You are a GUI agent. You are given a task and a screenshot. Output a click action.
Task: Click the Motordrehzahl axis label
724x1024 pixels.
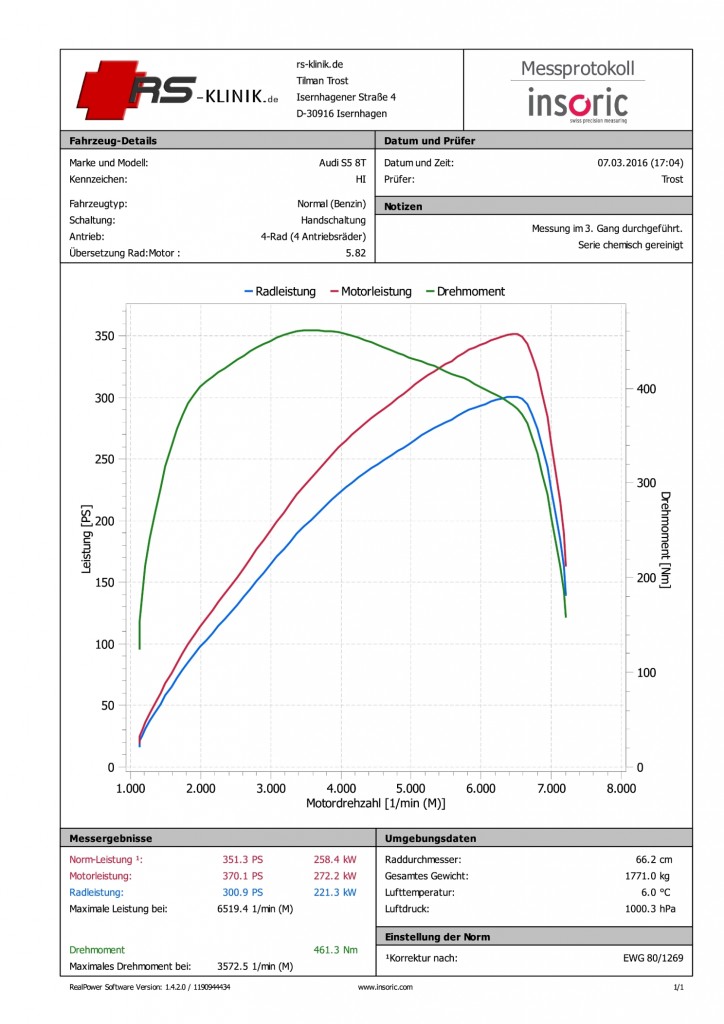[376, 803]
